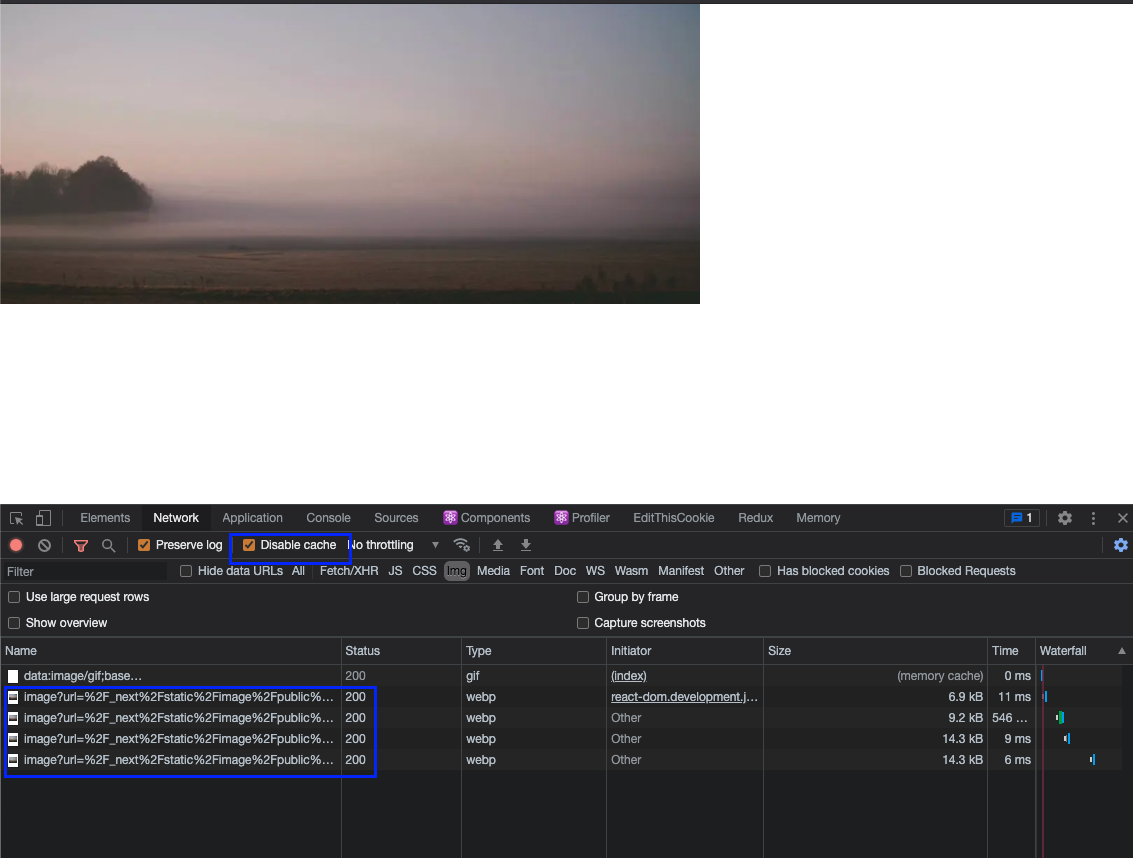Image resolution: width=1133 pixels, height=858 pixels.
Task: Open the No throttling dropdown
Action: (394, 545)
